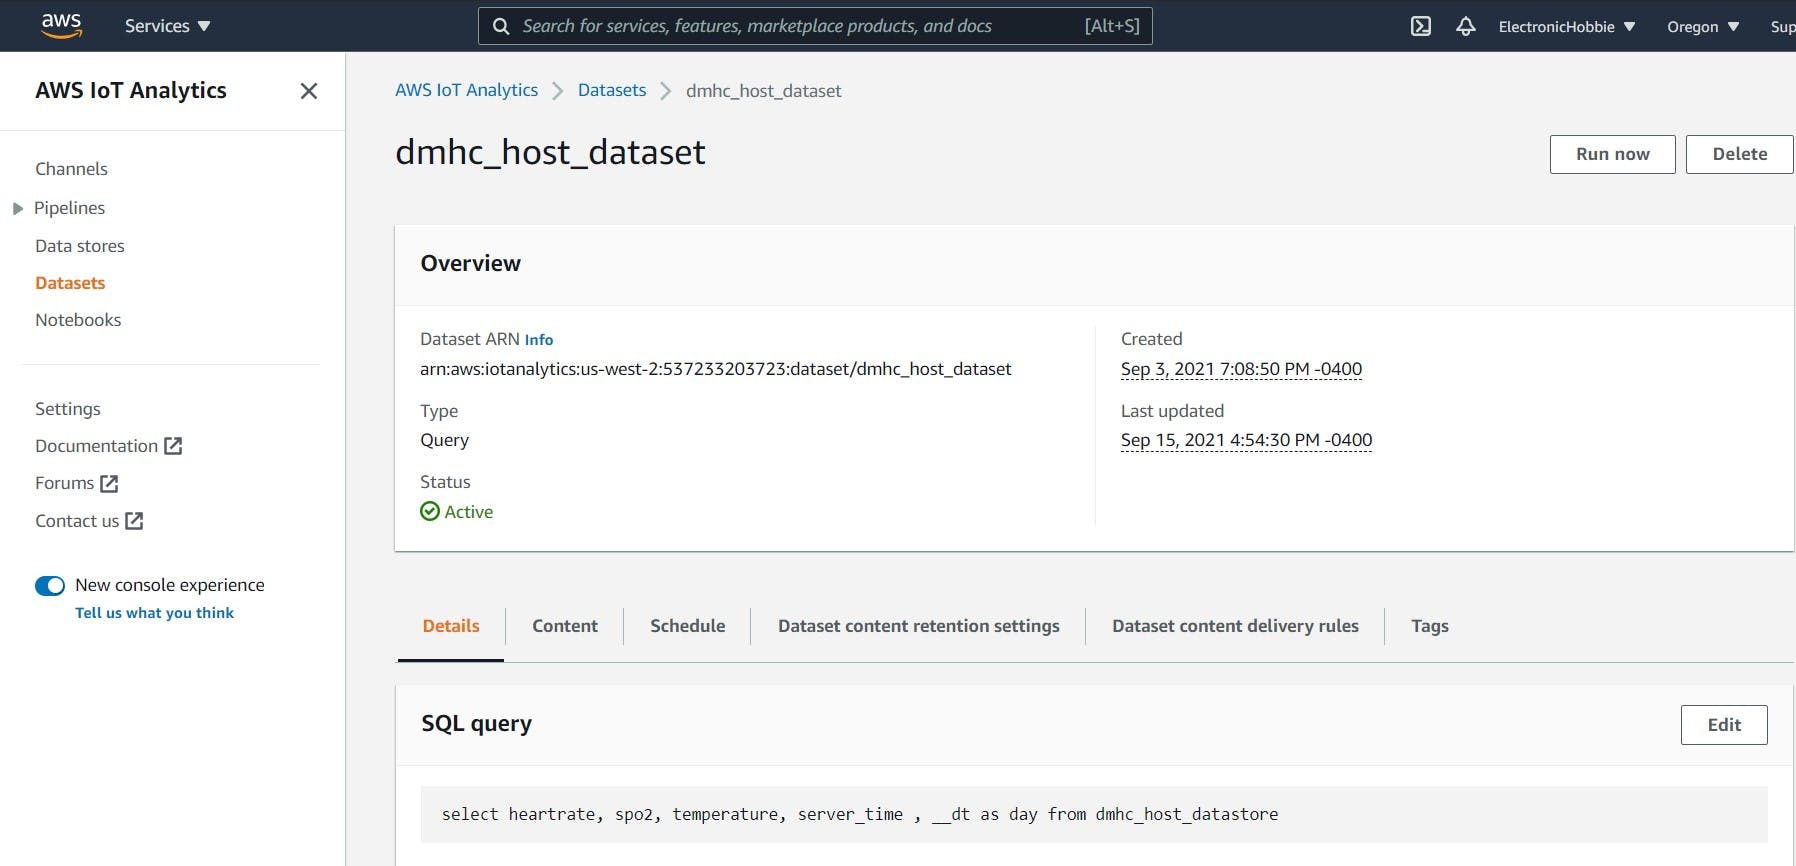Switch to the Details tab

click(451, 626)
